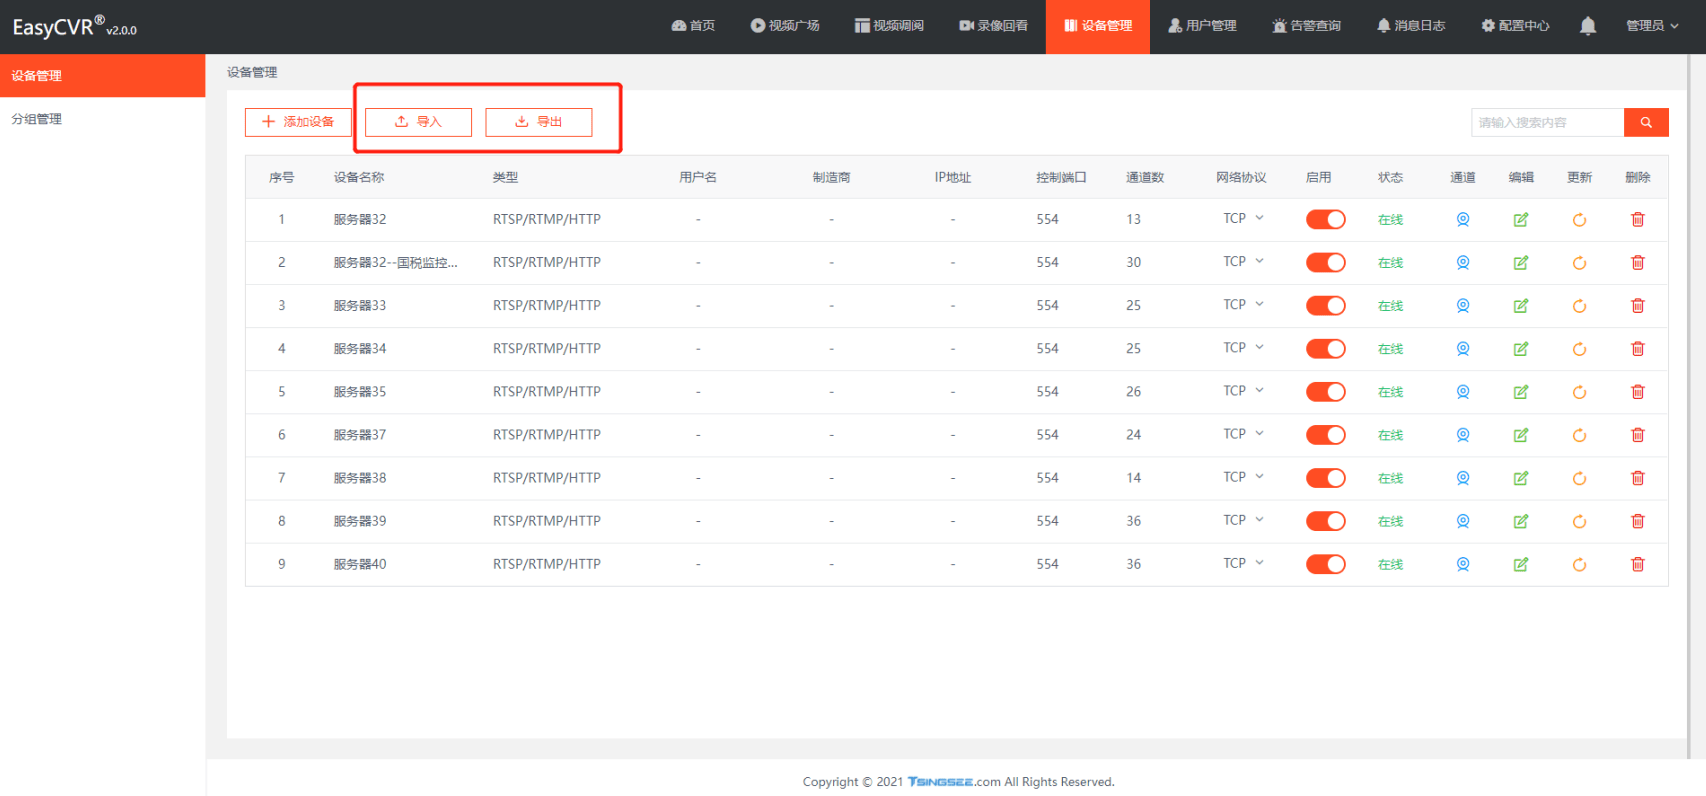The height and width of the screenshot is (796, 1706).
Task: Select 分组管理 in the left sidebar
Action: pos(37,119)
